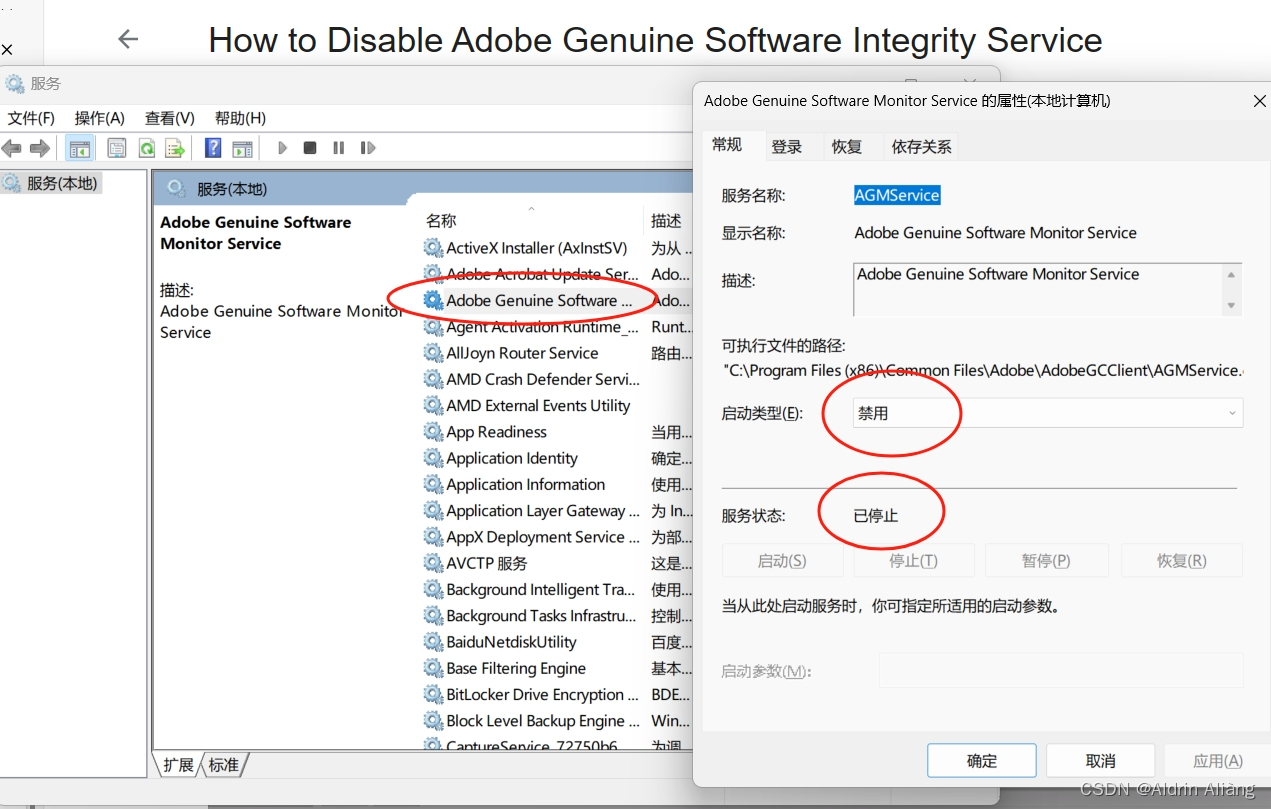This screenshot has height=809, width=1271.
Task: Click the Services window title gear icon
Action: pyautogui.click(x=14, y=84)
